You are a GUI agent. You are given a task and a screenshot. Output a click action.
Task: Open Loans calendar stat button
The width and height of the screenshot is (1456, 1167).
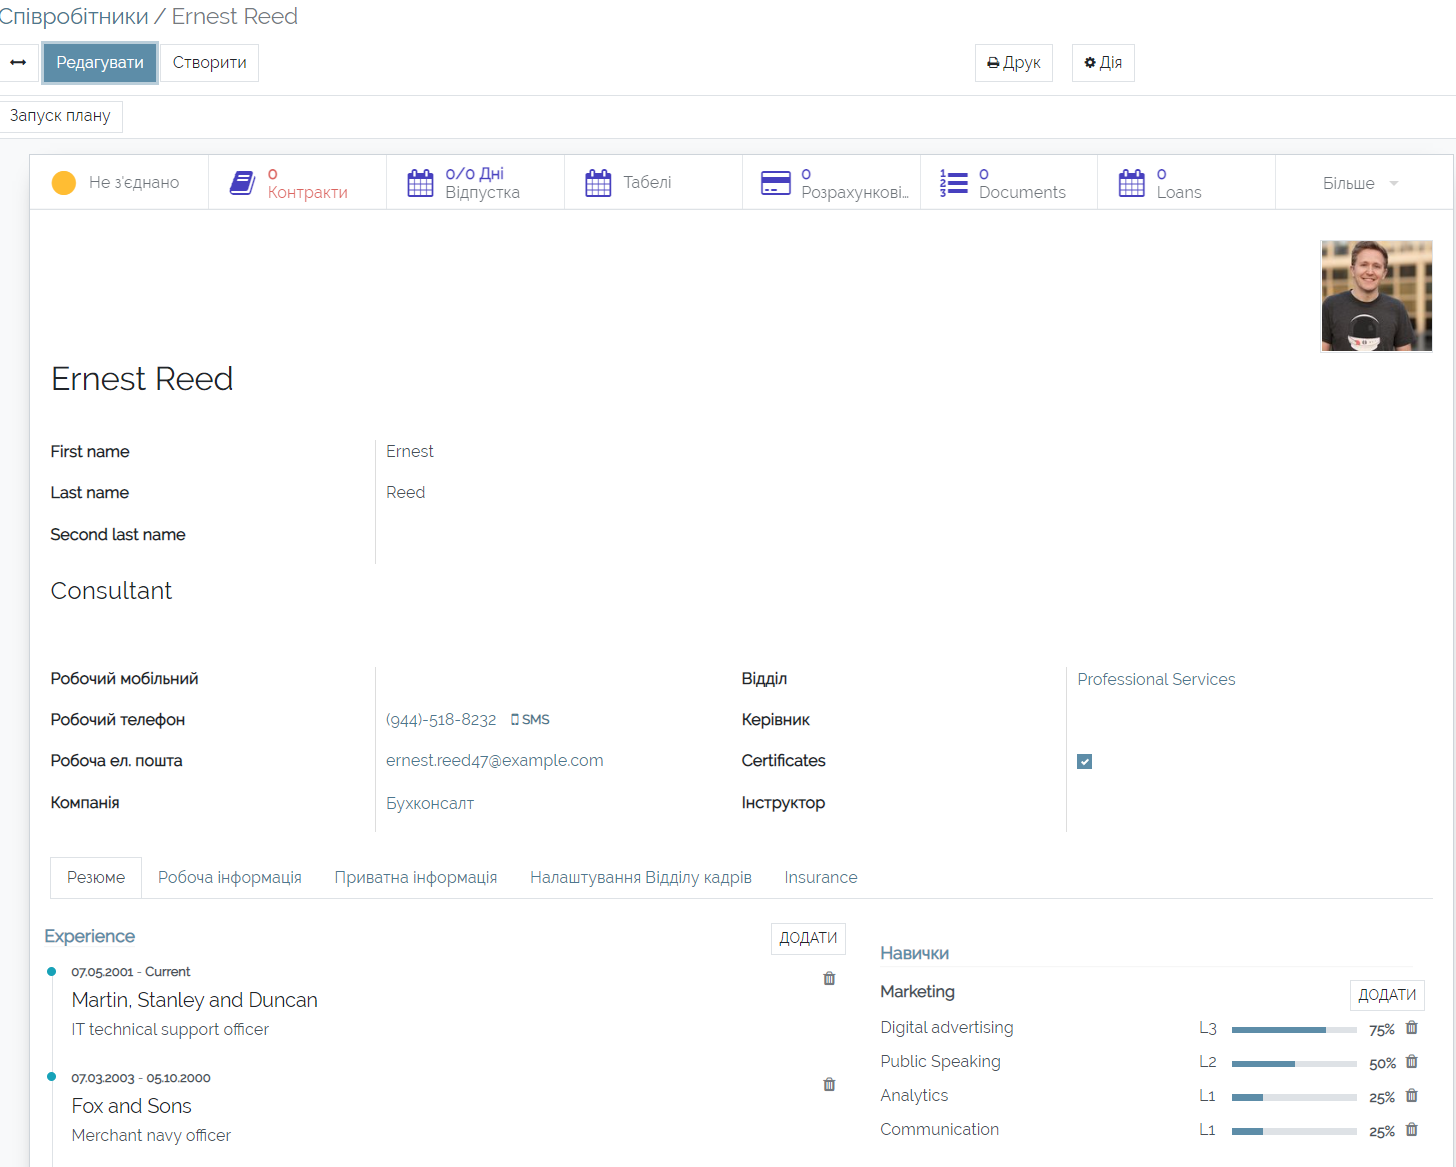click(1187, 182)
